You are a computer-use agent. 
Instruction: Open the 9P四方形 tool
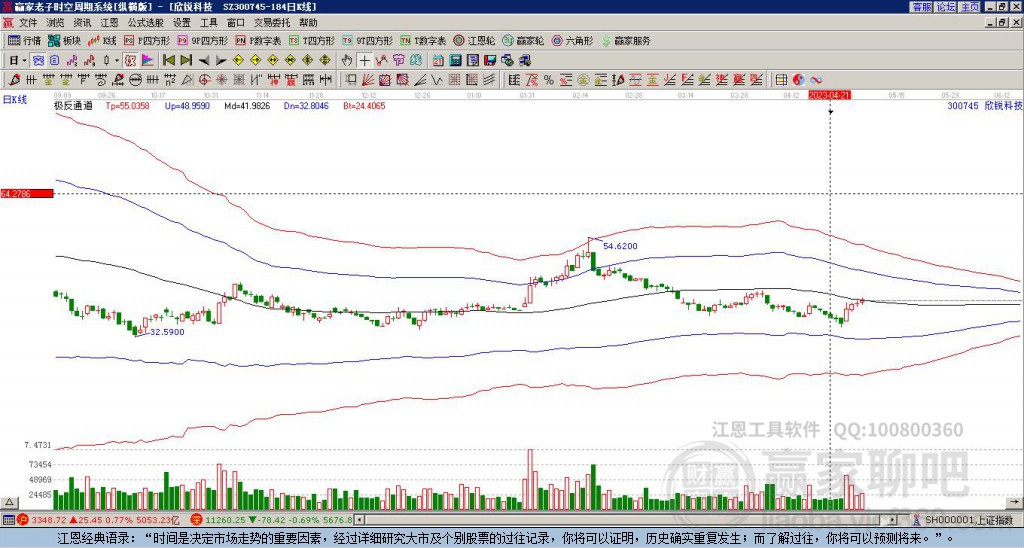(203, 40)
